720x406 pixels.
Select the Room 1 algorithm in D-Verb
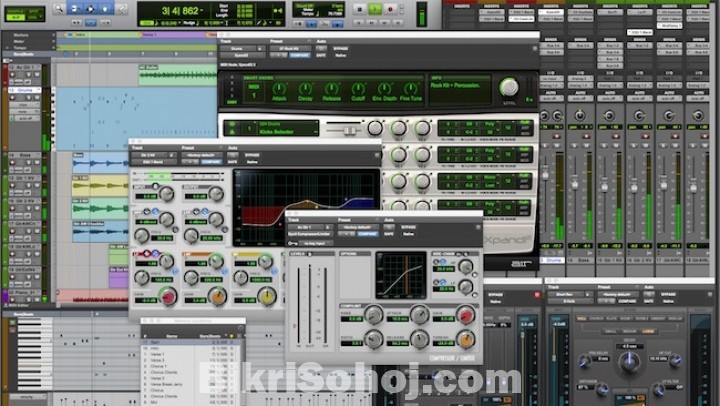pos(626,319)
